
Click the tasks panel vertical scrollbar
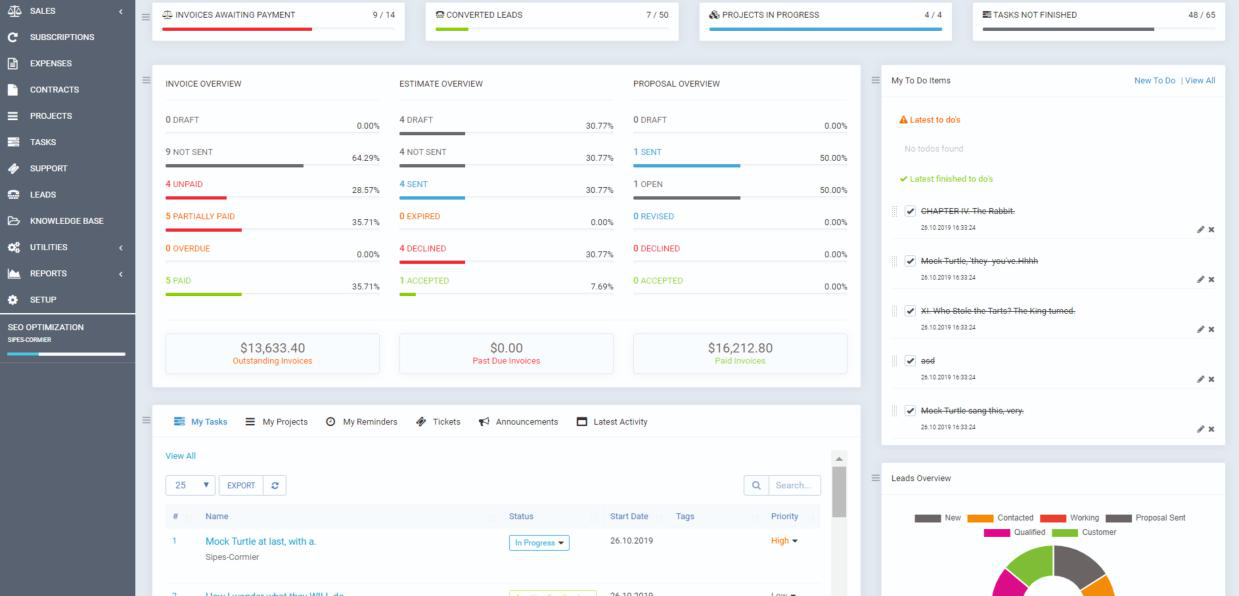pos(839,492)
